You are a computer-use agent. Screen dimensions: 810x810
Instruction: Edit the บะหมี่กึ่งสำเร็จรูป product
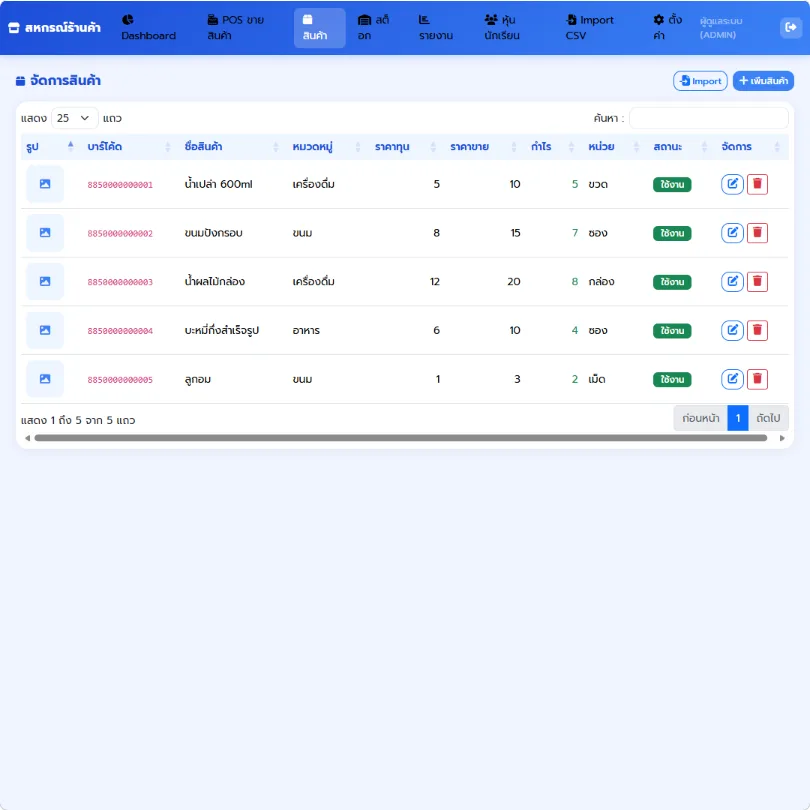731,330
